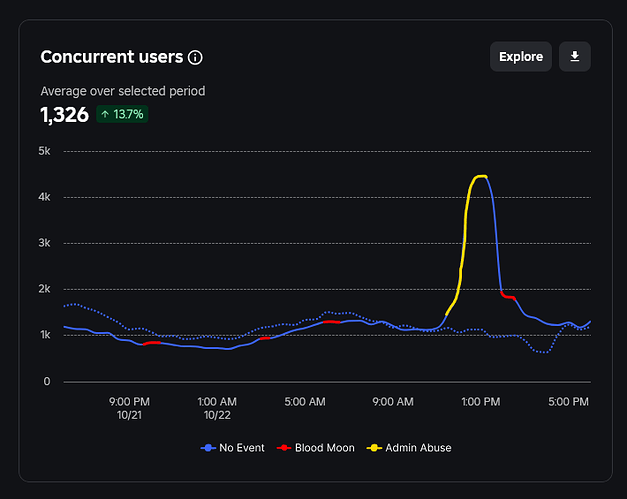The height and width of the screenshot is (499, 627).
Task: Click the 1:00 PM axis label
Action: [481, 402]
